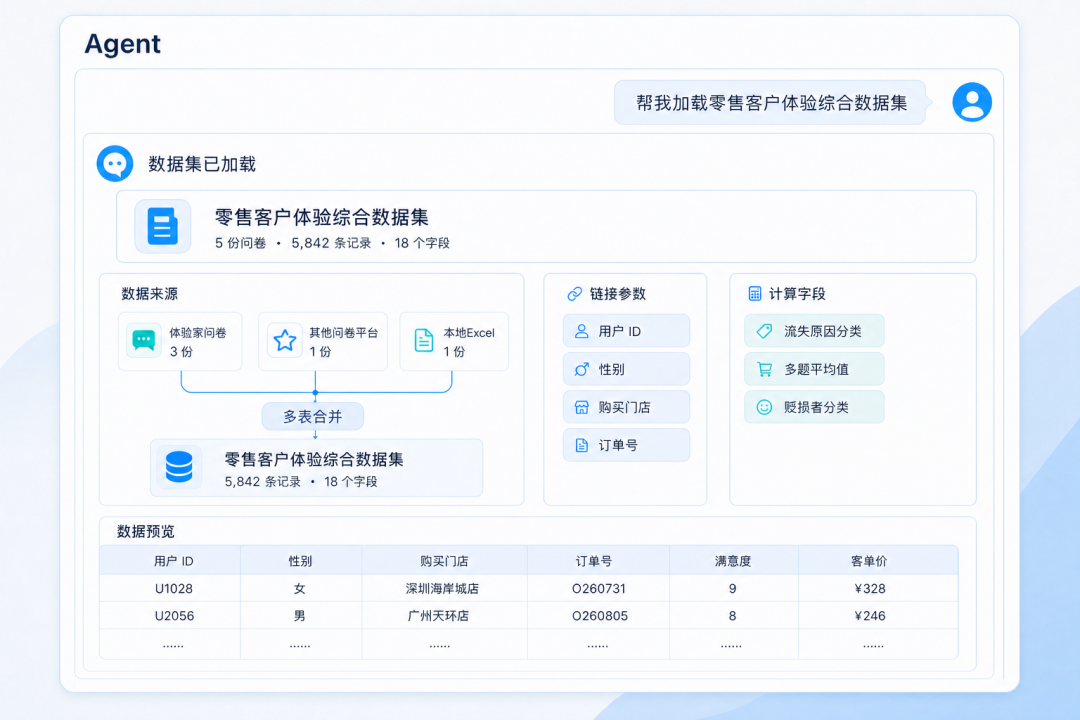1080x720 pixels.
Task: Select the 用户 ID link parameter
Action: tap(626, 331)
